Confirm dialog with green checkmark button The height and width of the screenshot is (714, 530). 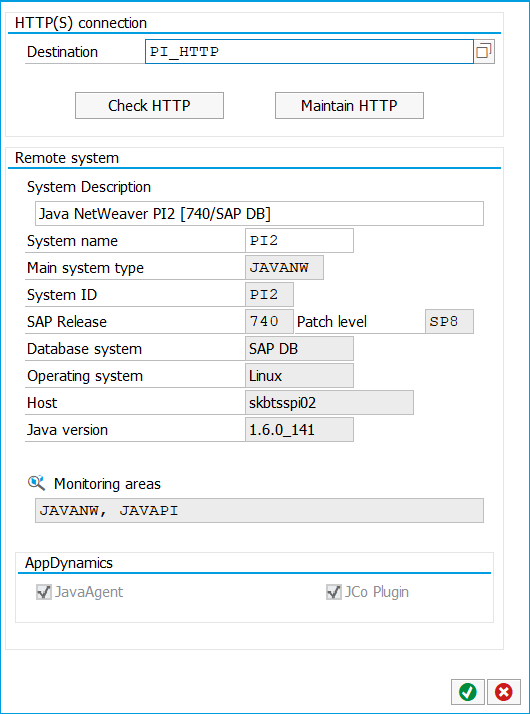point(468,692)
